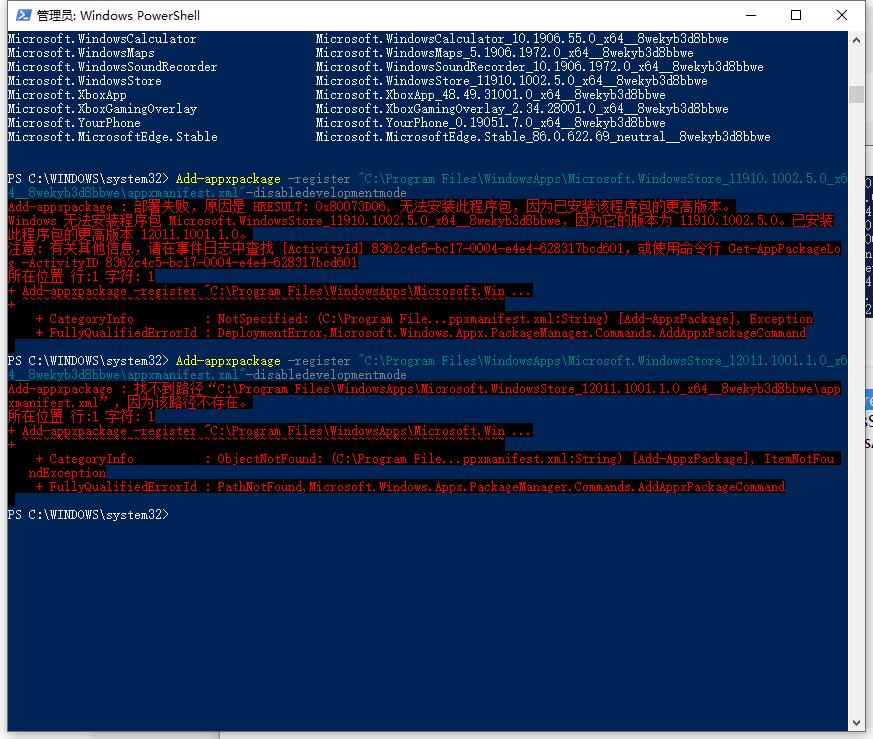Click the Microsoft.WindowsSoundRecorder name entry
This screenshot has height=739, width=873.
[112, 66]
